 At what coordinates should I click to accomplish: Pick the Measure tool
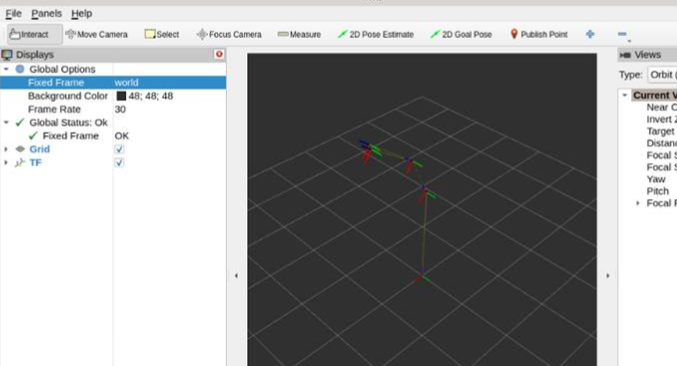299,34
